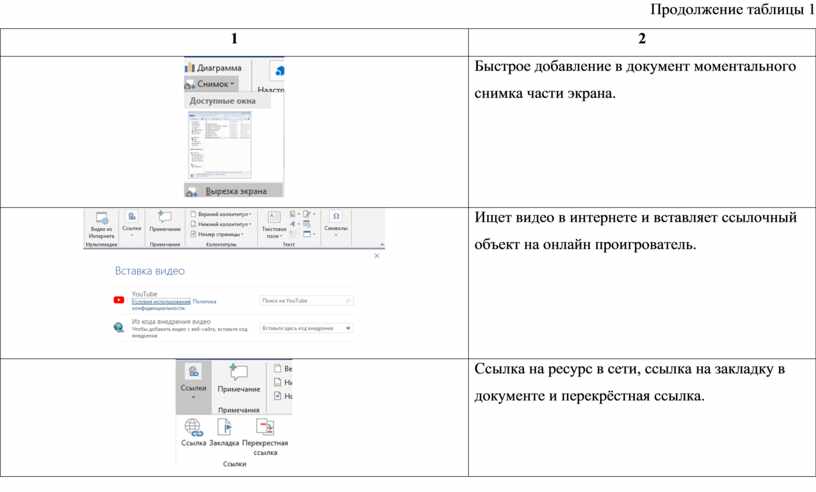This screenshot has height=492, width=816.
Task: Expand the Номер страницы dropdown
Action: point(218,234)
